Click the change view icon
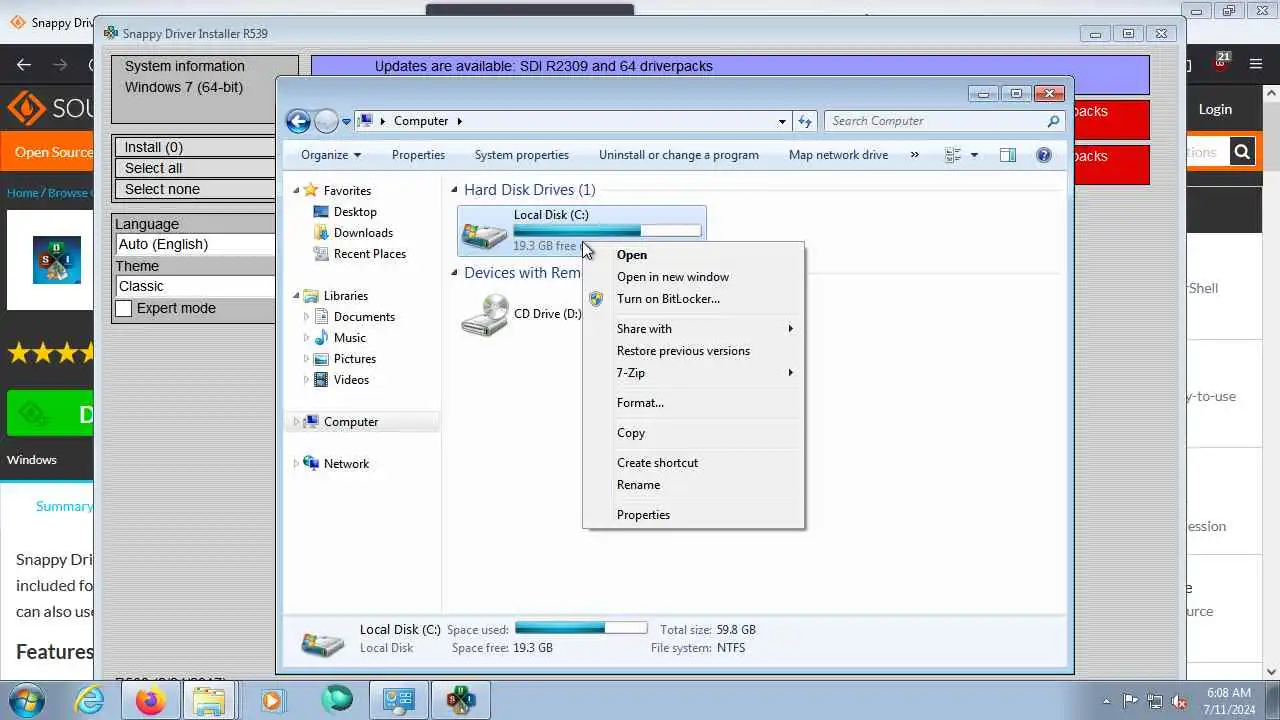The width and height of the screenshot is (1280, 720). [953, 155]
